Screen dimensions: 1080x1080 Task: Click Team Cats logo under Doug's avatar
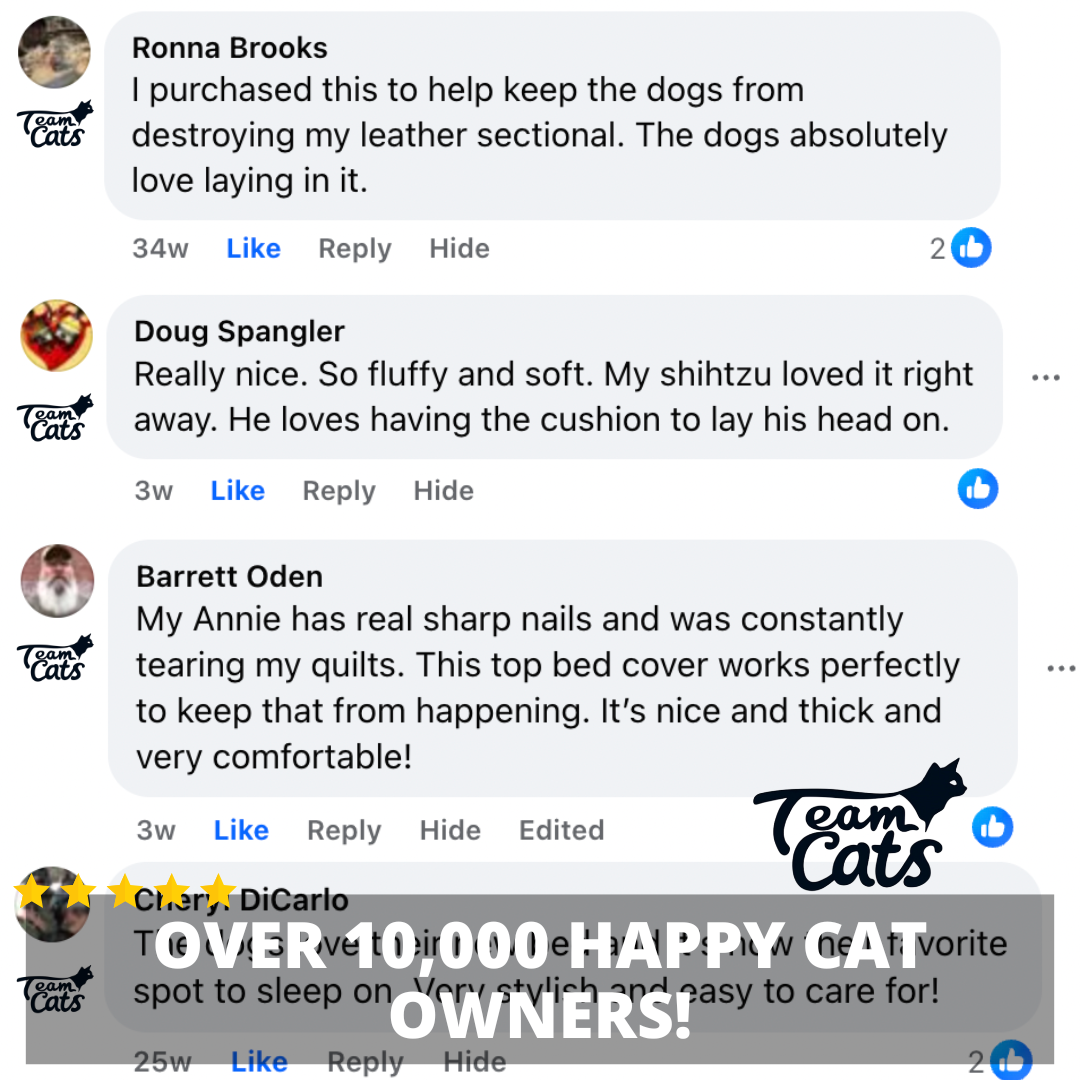(x=54, y=418)
